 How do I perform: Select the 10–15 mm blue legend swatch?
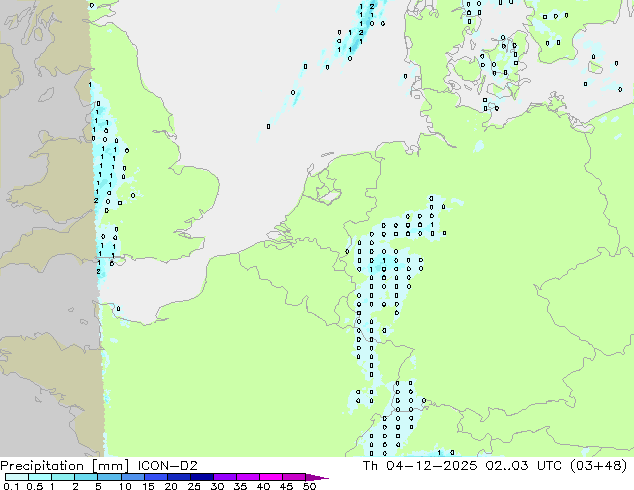[x=132, y=477]
